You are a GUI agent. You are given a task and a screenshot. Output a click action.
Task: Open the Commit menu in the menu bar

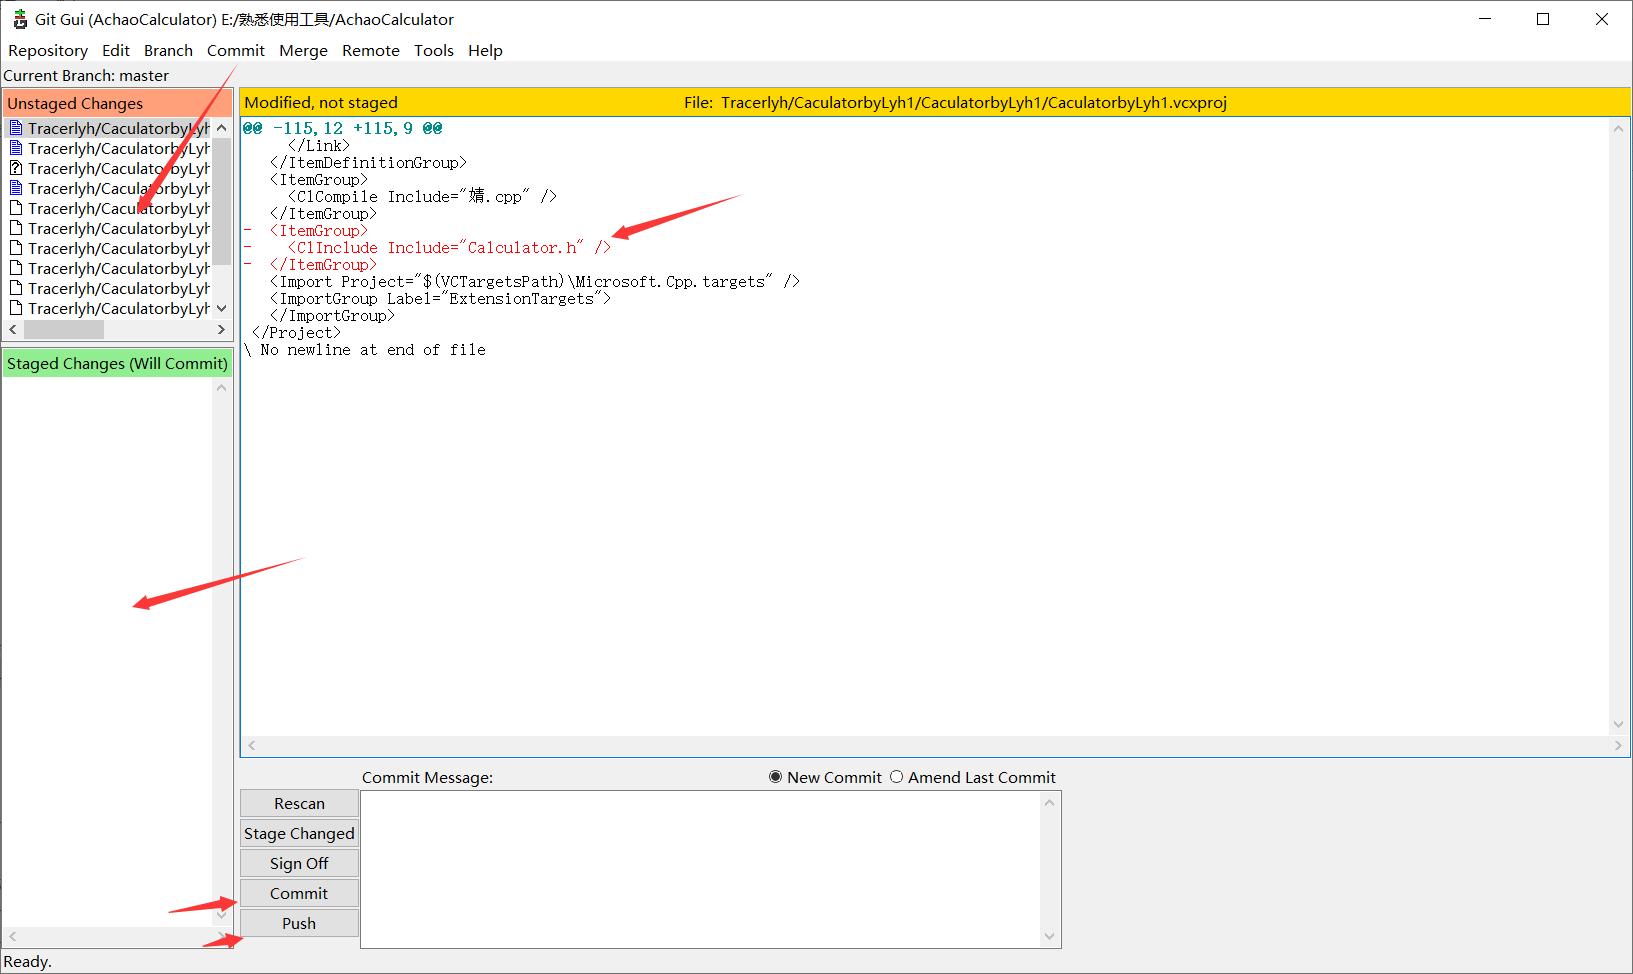point(236,50)
